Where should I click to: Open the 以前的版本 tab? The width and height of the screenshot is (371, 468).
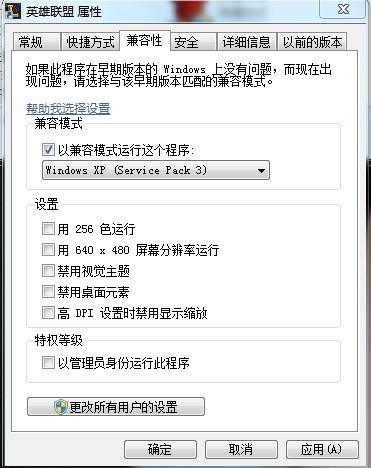tap(312, 42)
